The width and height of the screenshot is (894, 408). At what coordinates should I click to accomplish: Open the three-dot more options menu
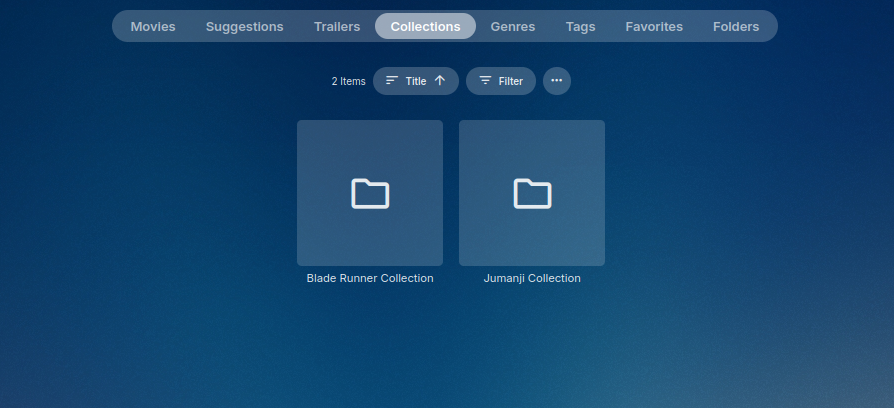557,81
